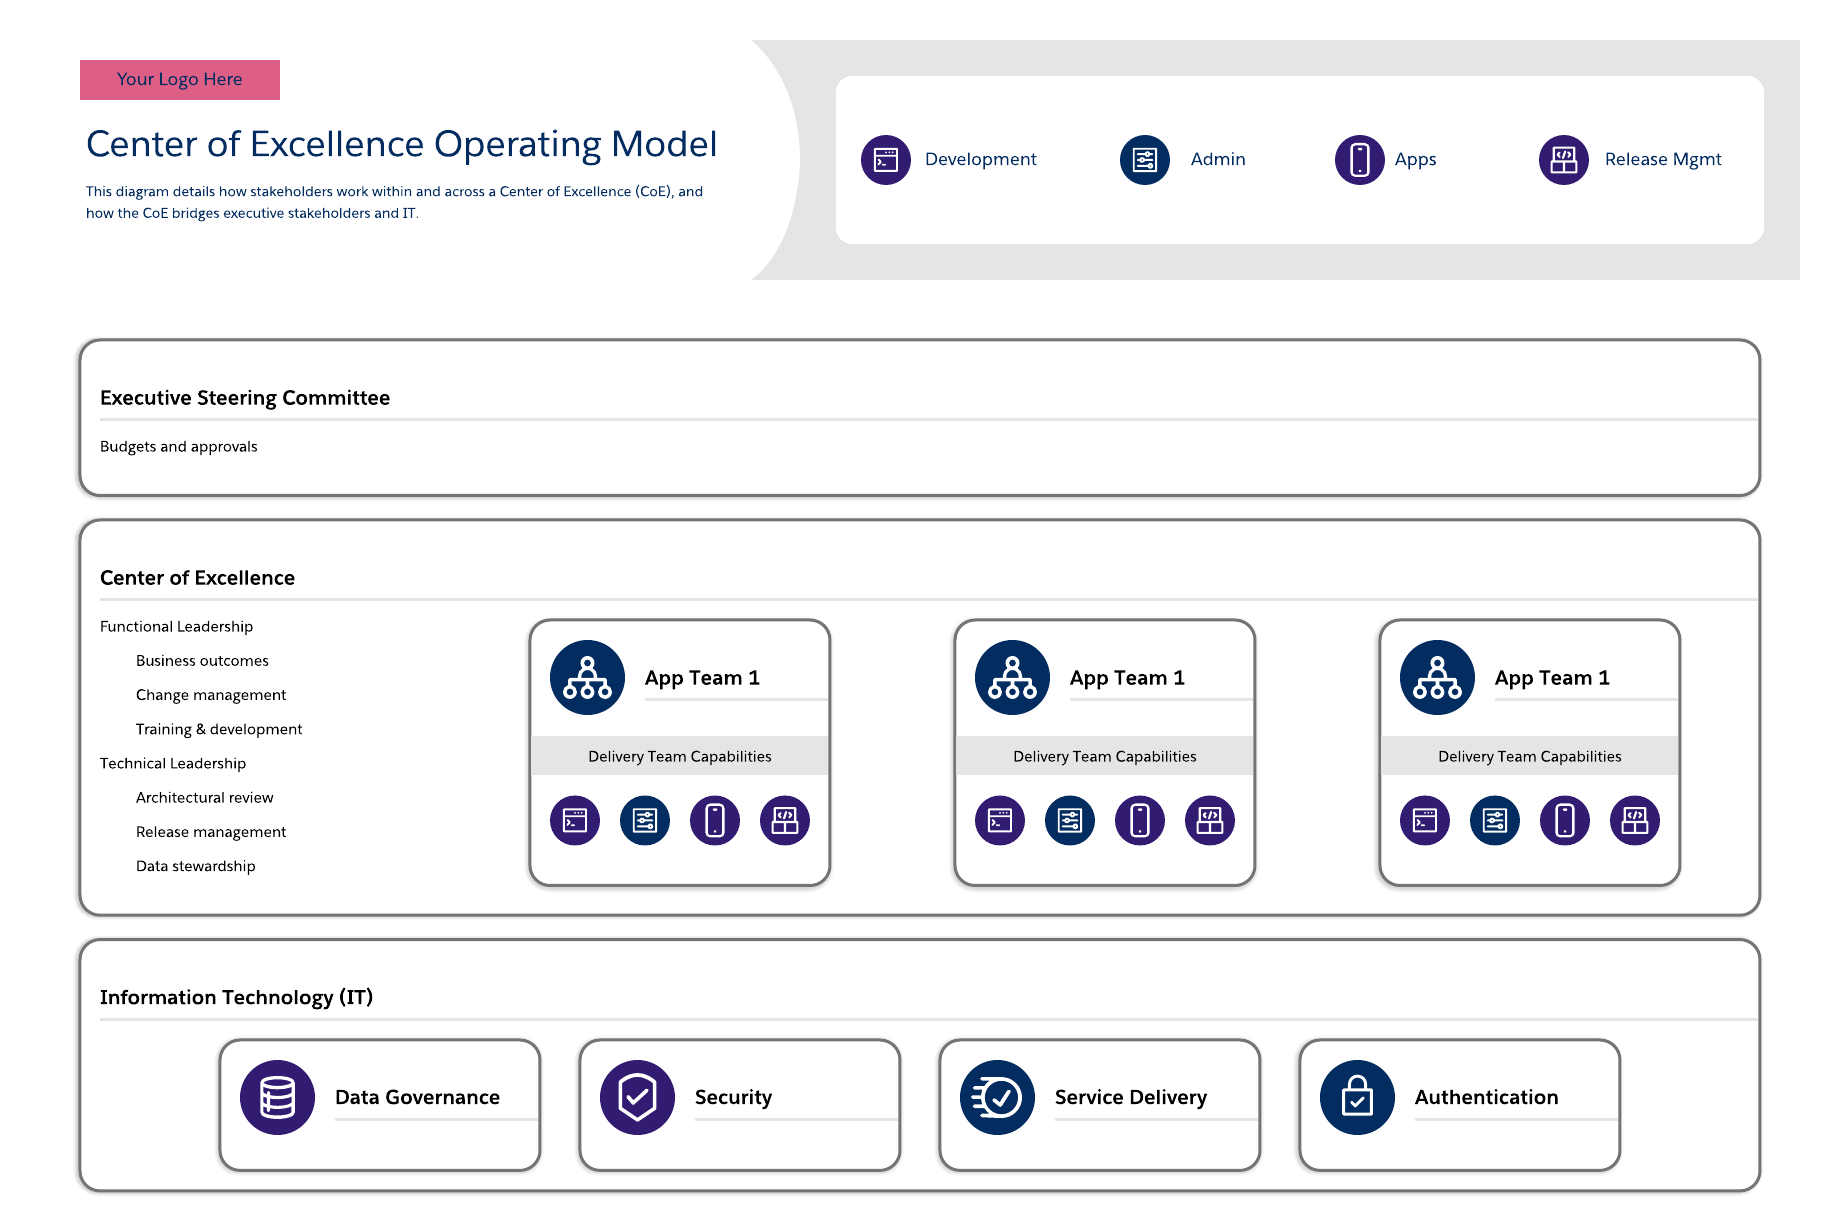Click the Change management list entry
This screenshot has height=1231, width=1840.
coord(211,695)
